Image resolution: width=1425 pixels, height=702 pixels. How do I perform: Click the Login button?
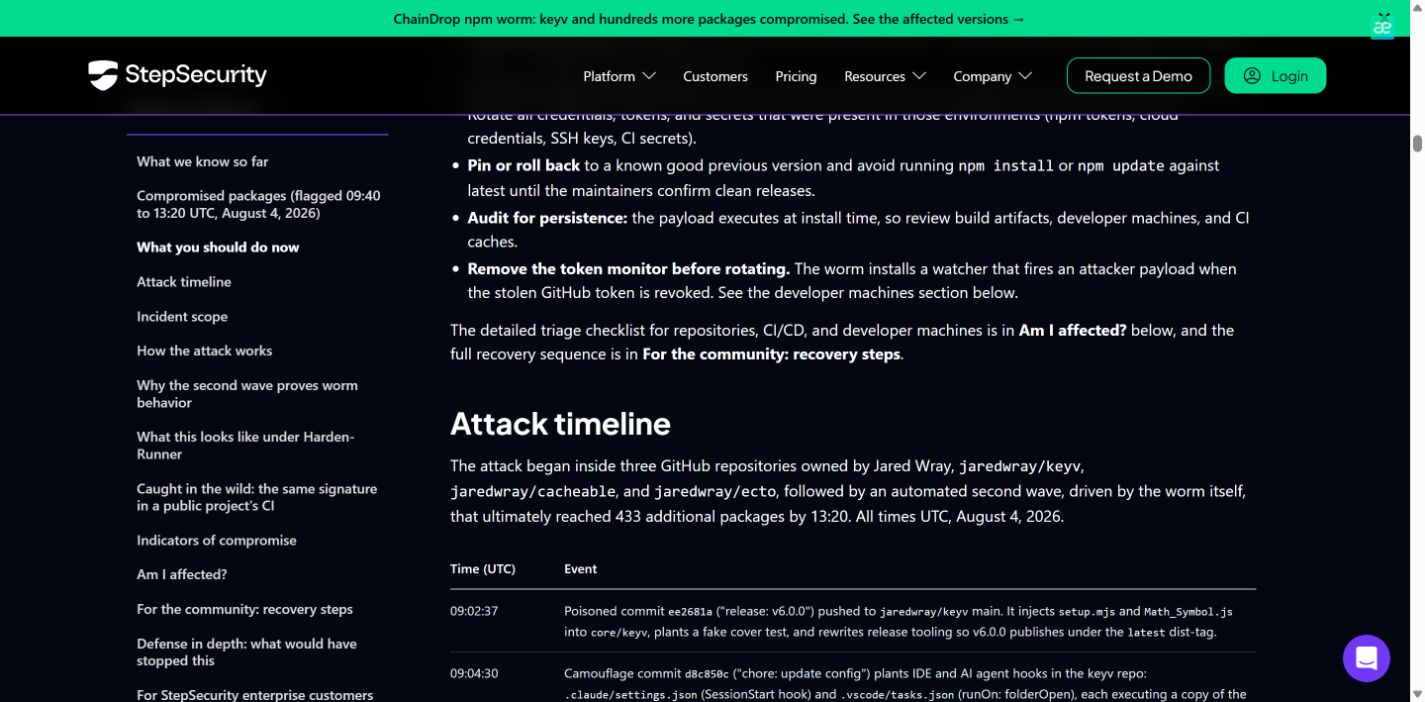click(x=1275, y=76)
